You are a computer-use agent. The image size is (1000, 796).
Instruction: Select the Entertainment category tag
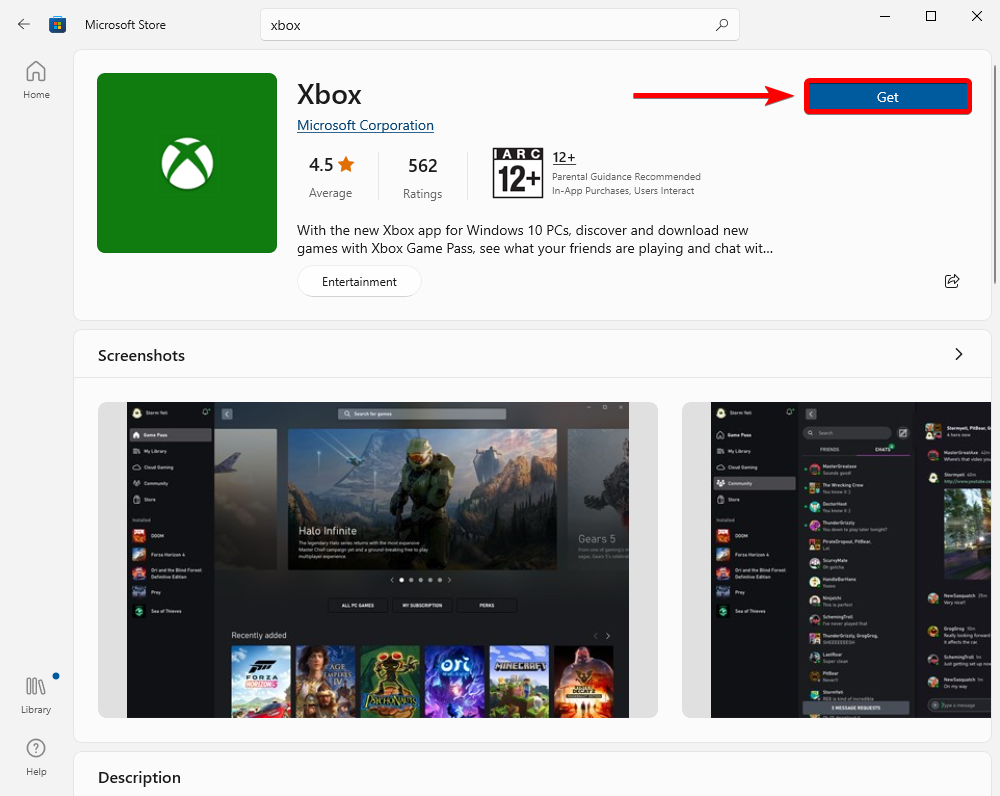(359, 282)
